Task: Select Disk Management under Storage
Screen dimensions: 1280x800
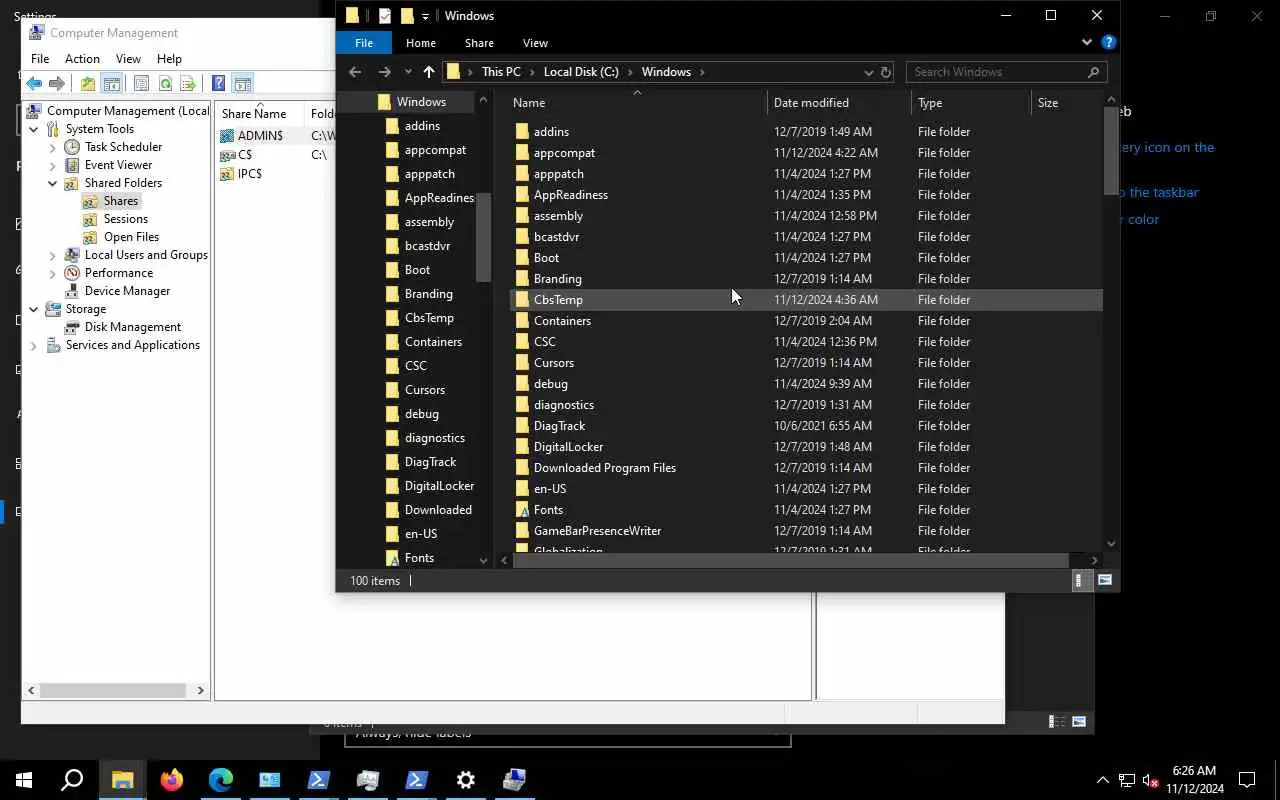Action: coord(133,327)
